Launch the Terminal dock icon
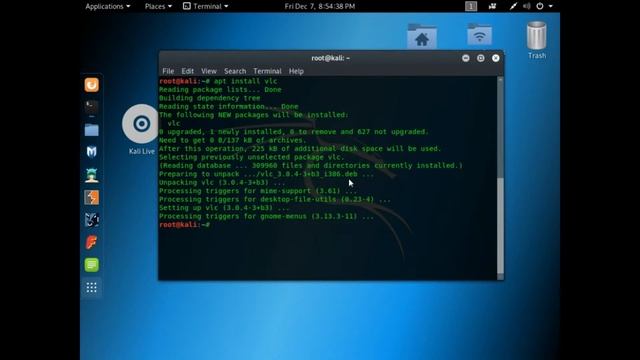This screenshot has height=360, width=640. [x=91, y=107]
